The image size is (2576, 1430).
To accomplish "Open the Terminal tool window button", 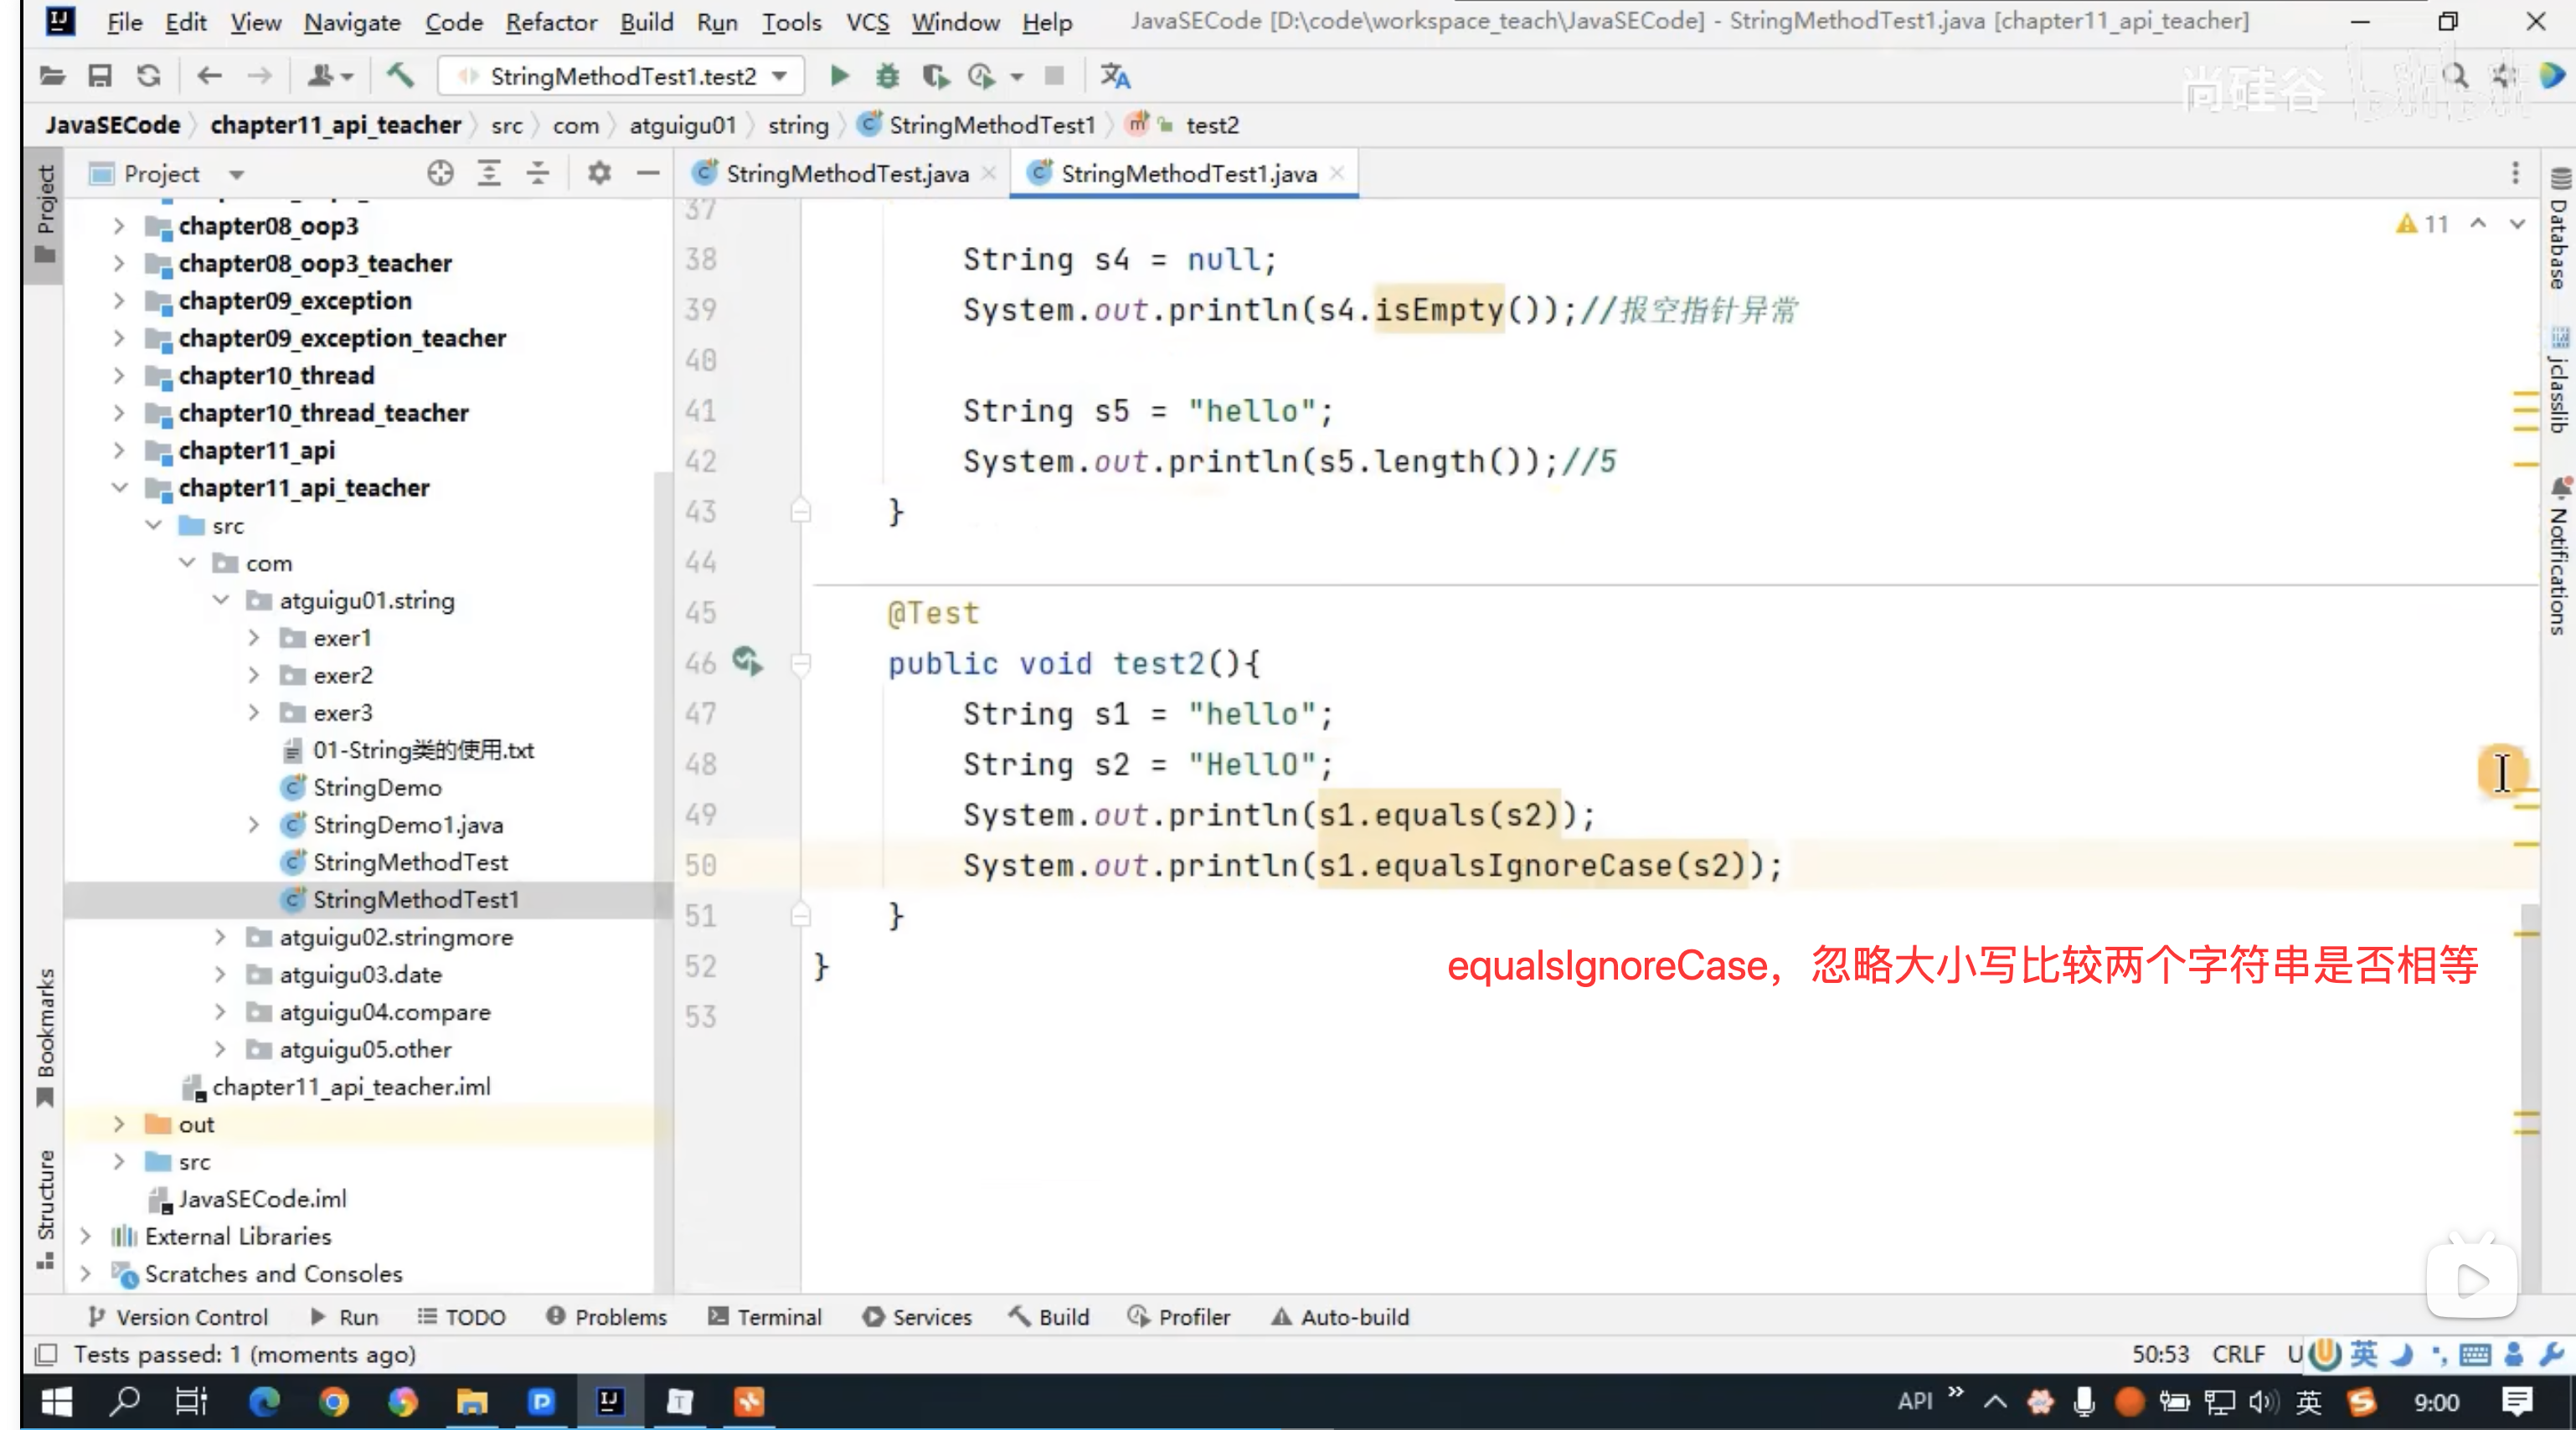I will (x=765, y=1317).
